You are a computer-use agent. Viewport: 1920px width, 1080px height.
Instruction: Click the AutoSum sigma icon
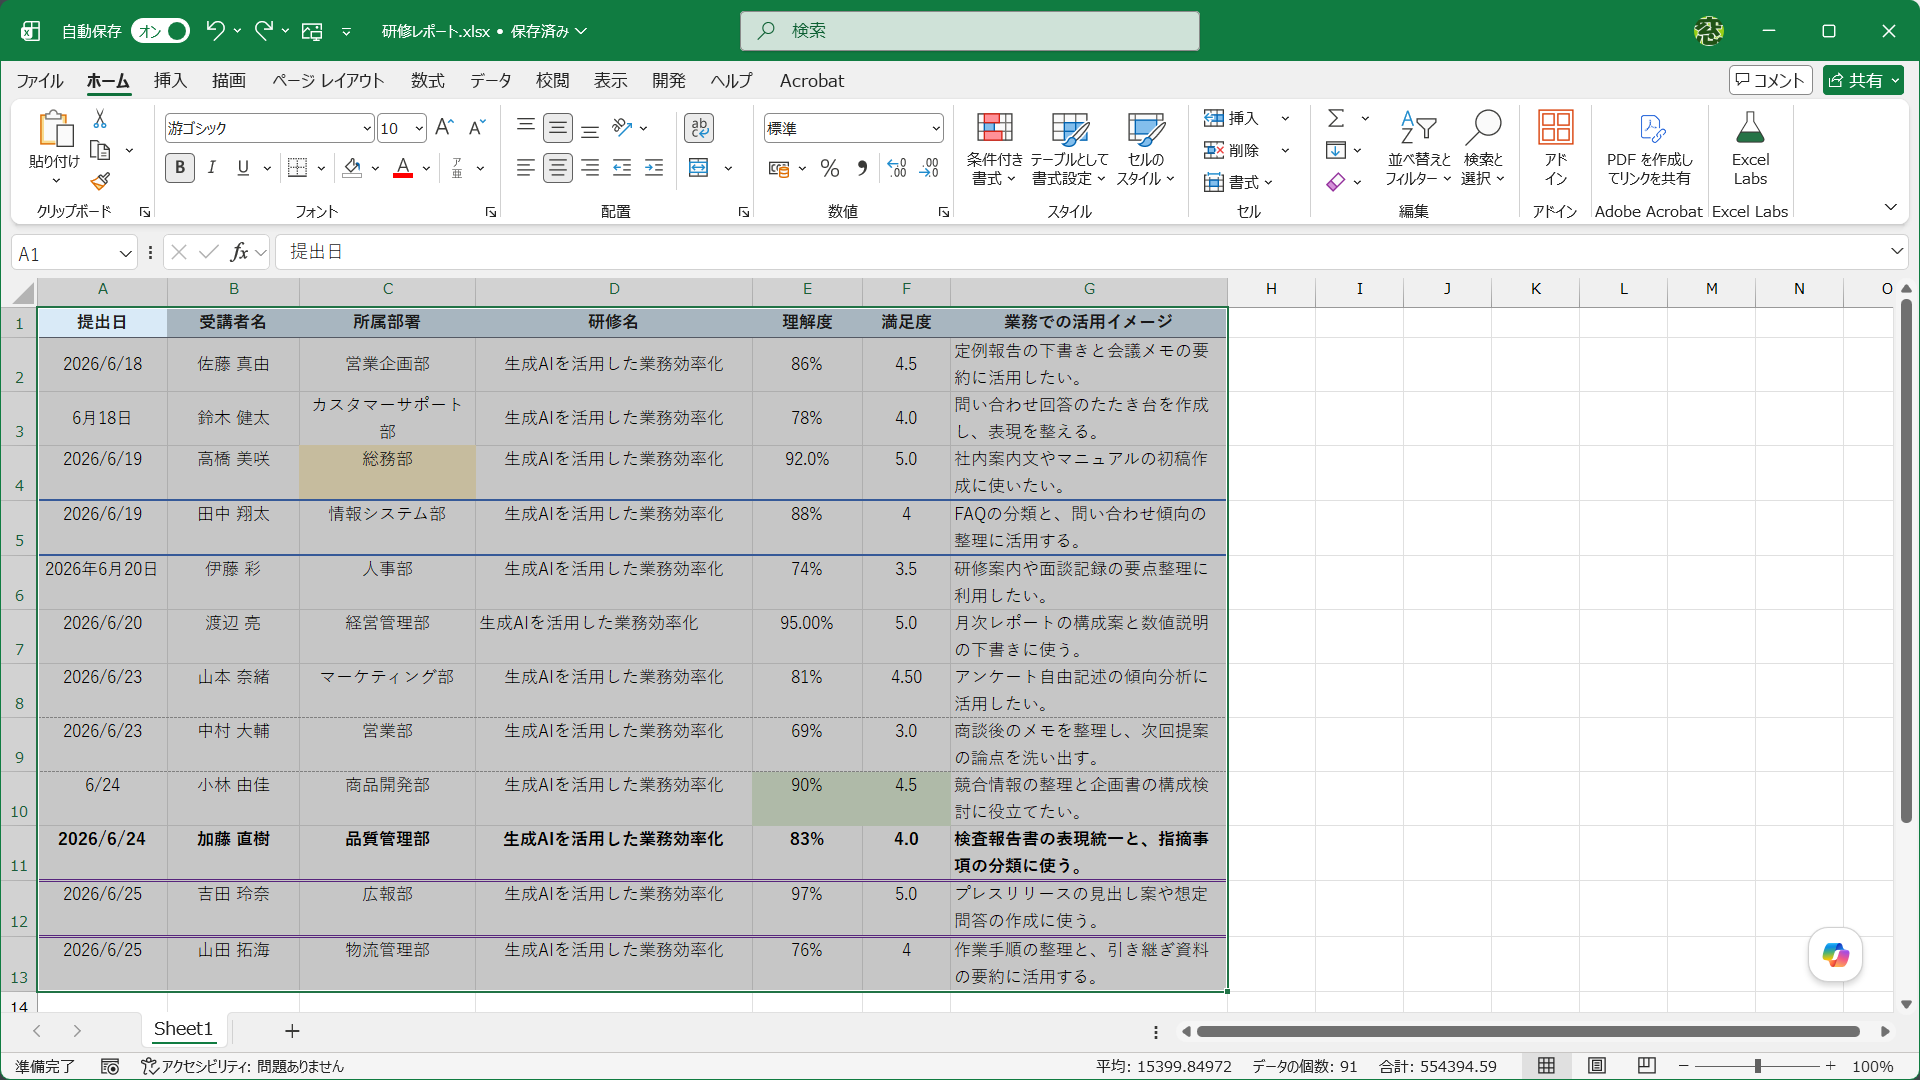pyautogui.click(x=1335, y=118)
